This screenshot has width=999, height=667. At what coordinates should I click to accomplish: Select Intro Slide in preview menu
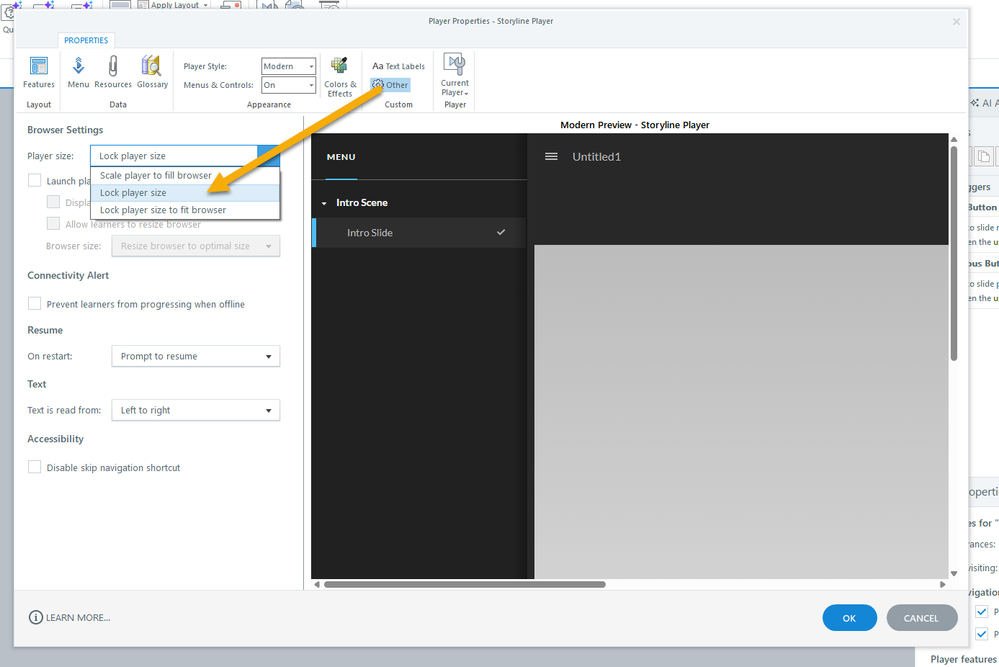click(370, 233)
